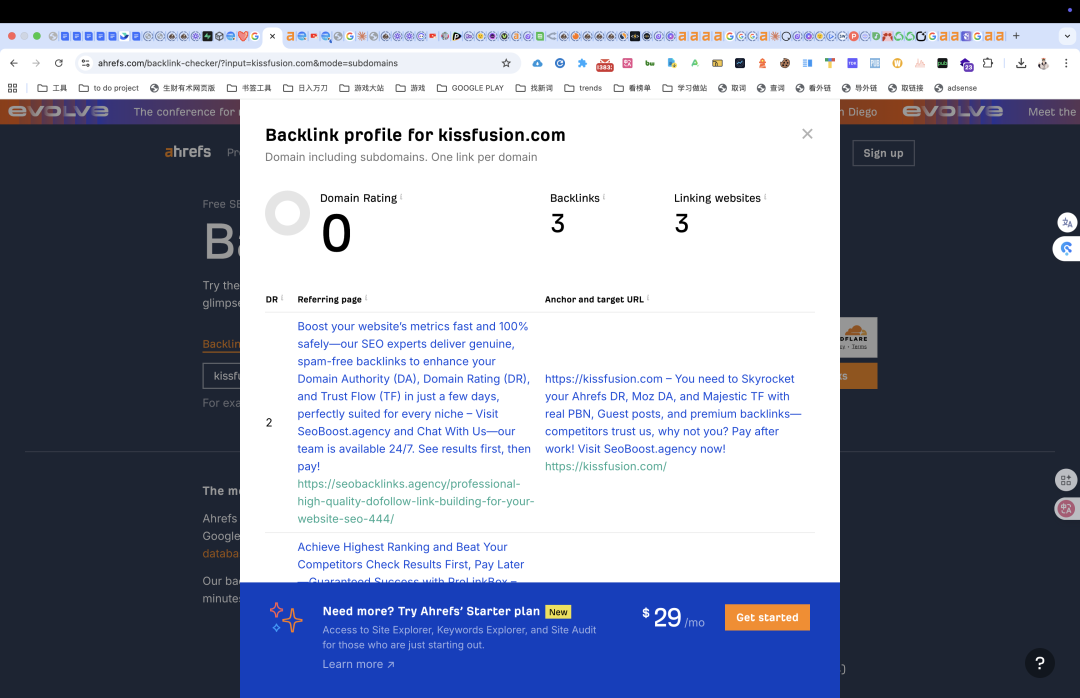Open the 游戏大站 bookmarks folder
The height and width of the screenshot is (698, 1080).
[362, 88]
